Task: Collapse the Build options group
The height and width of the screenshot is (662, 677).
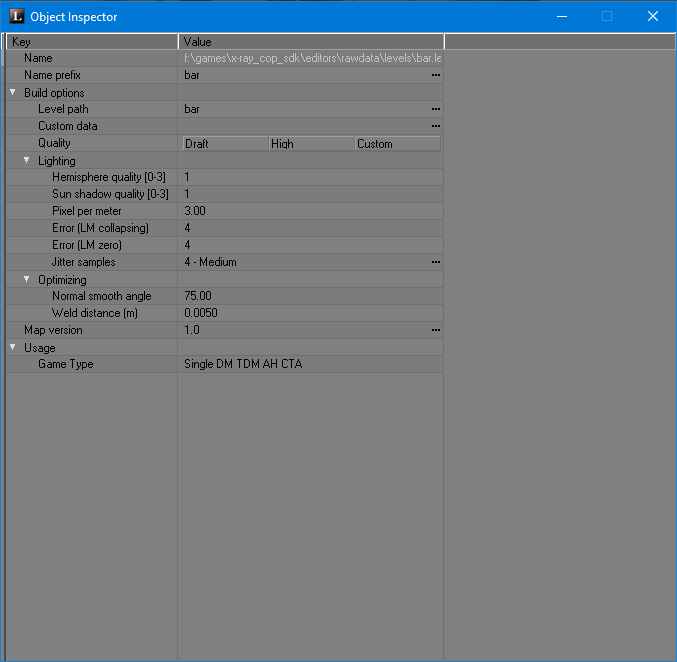Action: click(13, 92)
